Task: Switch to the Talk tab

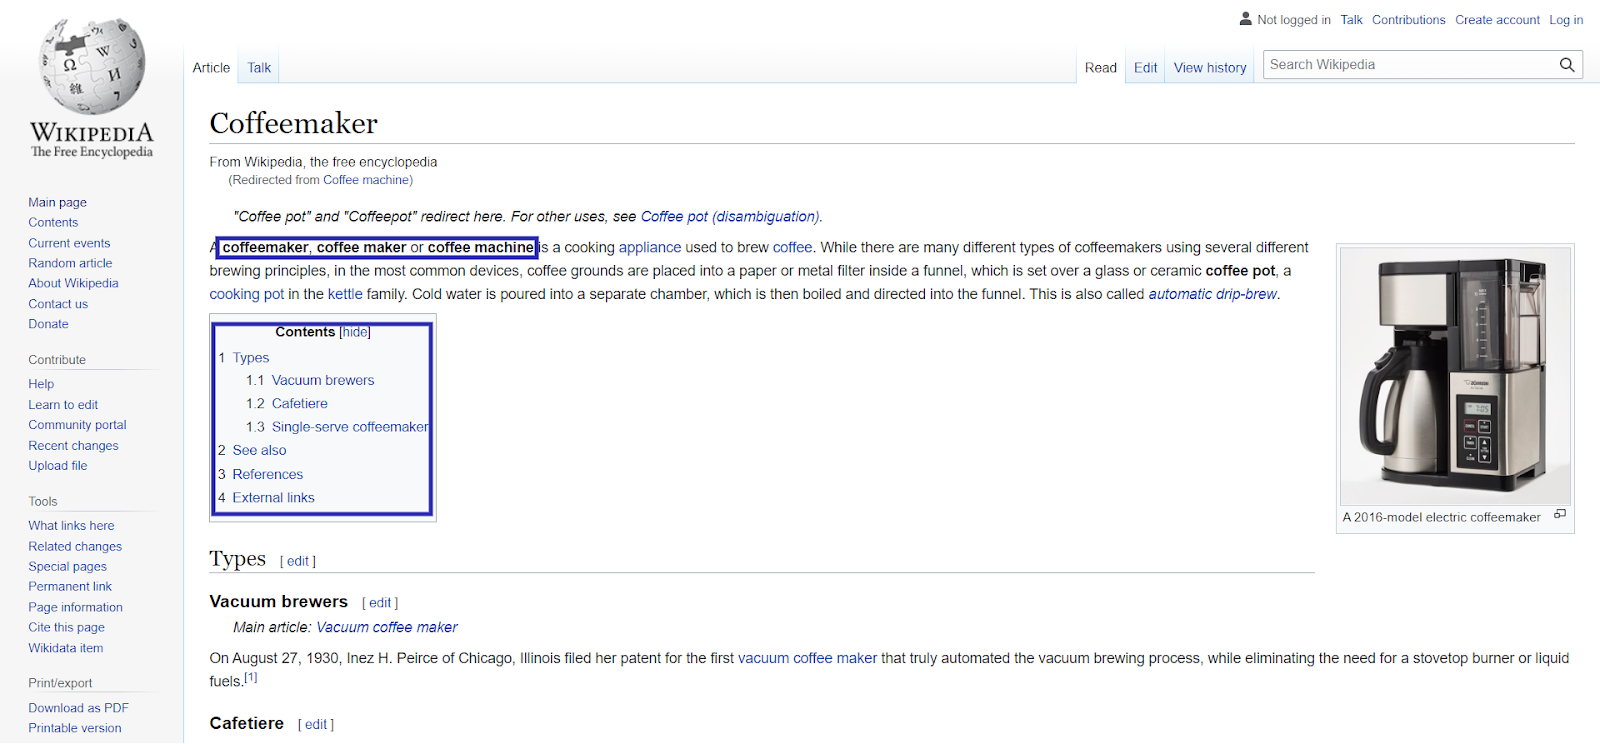Action: point(259,68)
